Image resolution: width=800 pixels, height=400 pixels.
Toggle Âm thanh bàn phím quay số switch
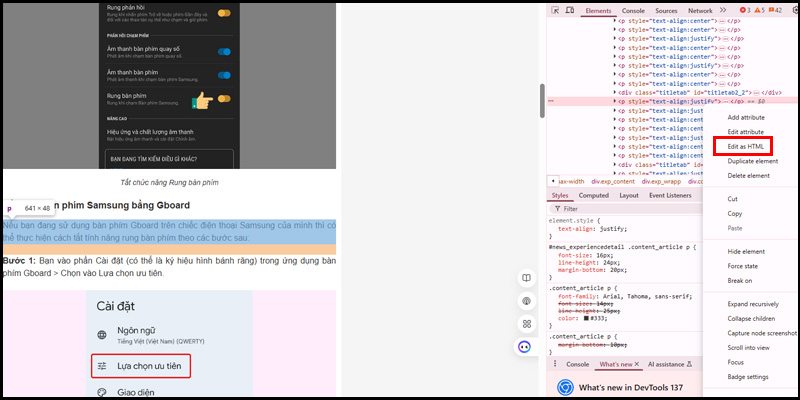[x=224, y=52]
